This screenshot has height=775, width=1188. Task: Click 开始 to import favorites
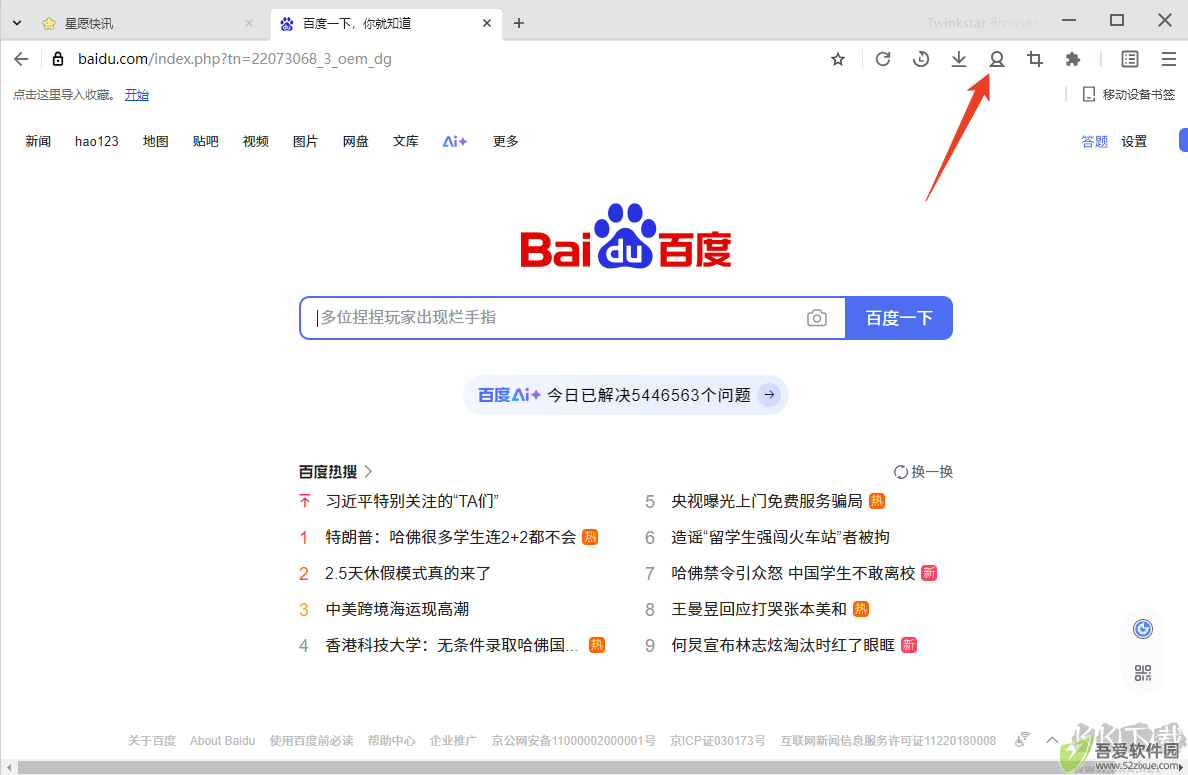pyautogui.click(x=136, y=94)
